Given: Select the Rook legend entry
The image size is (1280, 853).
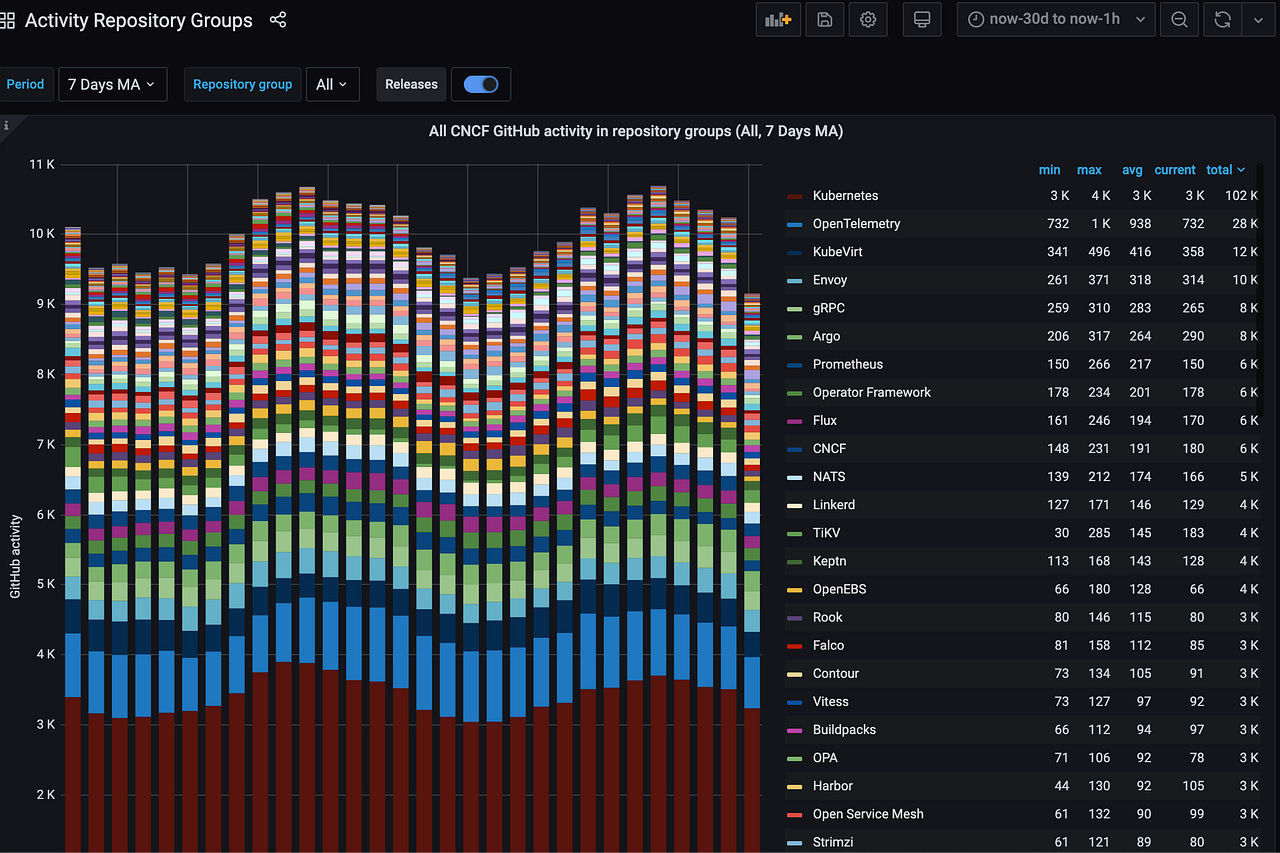Looking at the screenshot, I should (828, 617).
